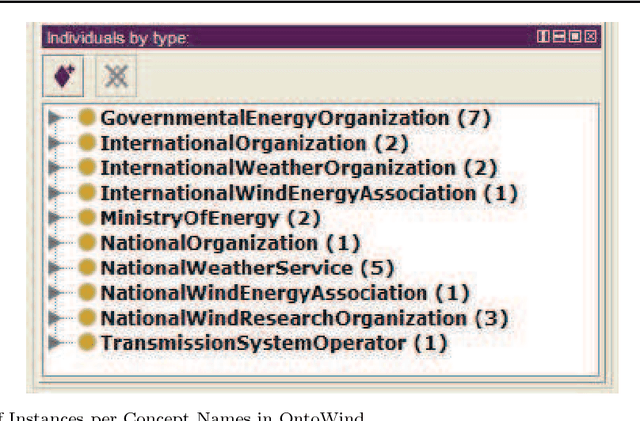Select the GovernmentalEnergyOrganization (7) label
640x421 pixels.
coord(295,118)
